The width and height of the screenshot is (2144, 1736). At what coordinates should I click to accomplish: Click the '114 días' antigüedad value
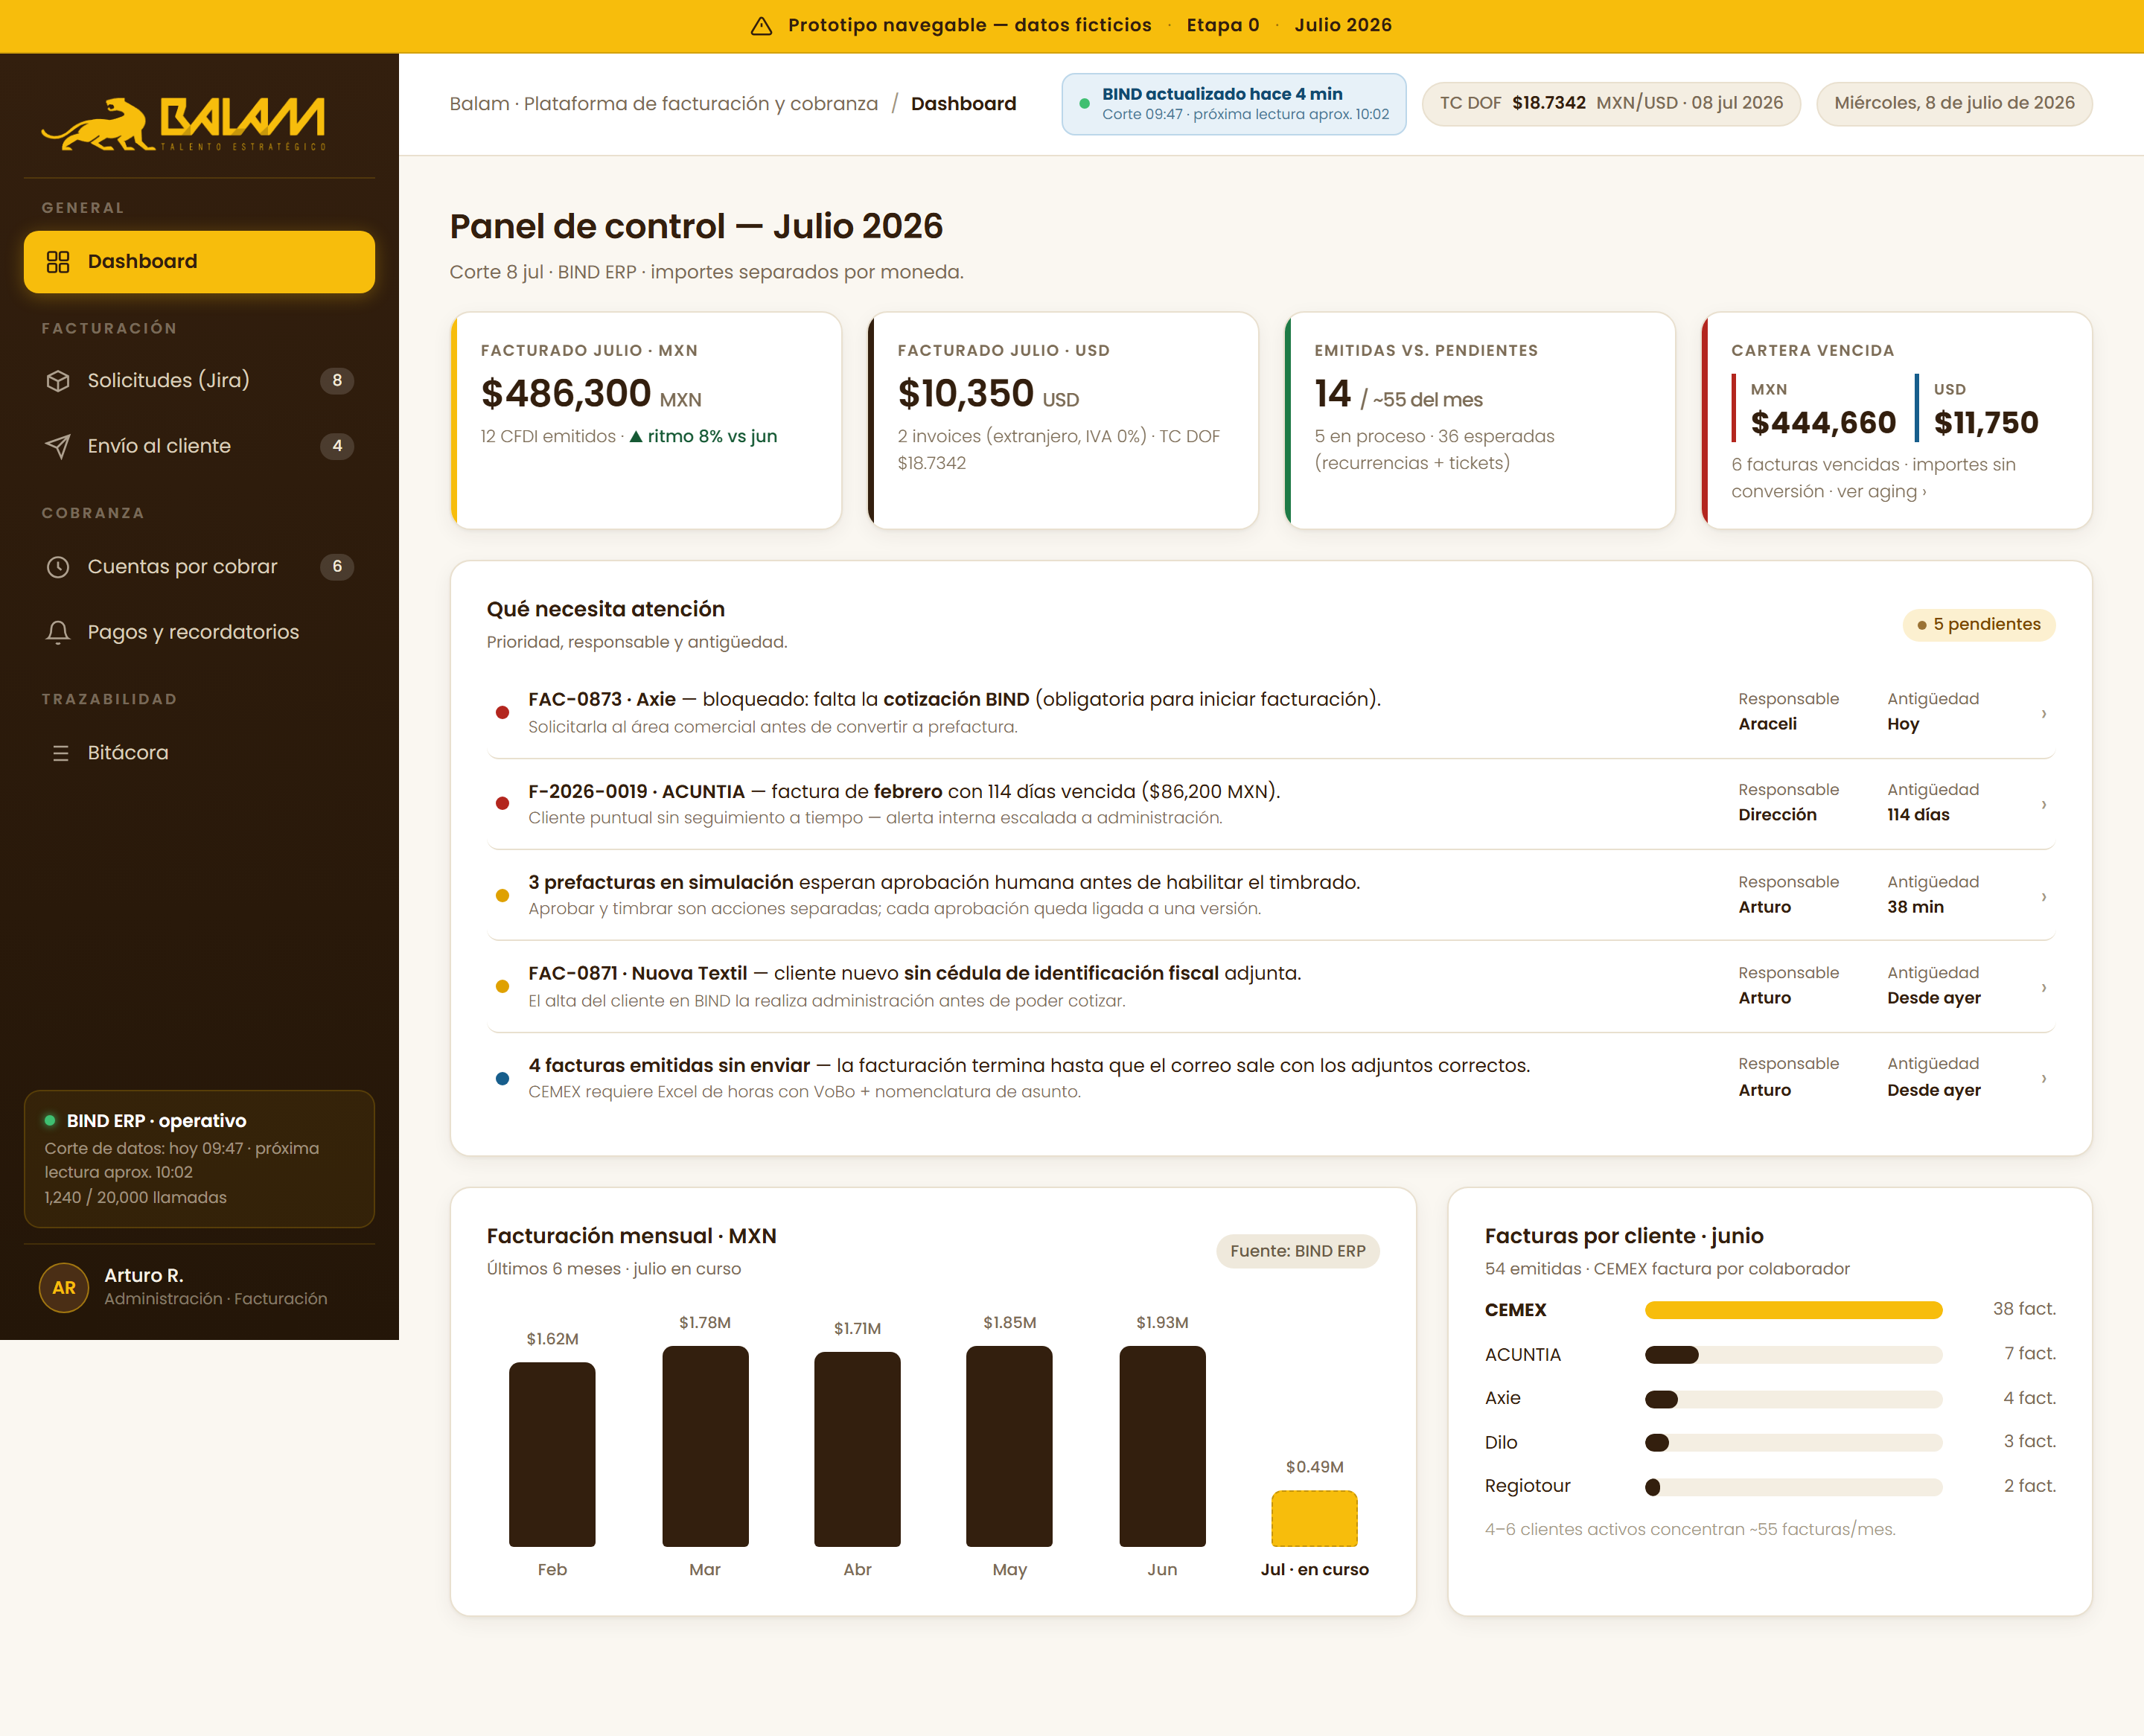(1918, 815)
